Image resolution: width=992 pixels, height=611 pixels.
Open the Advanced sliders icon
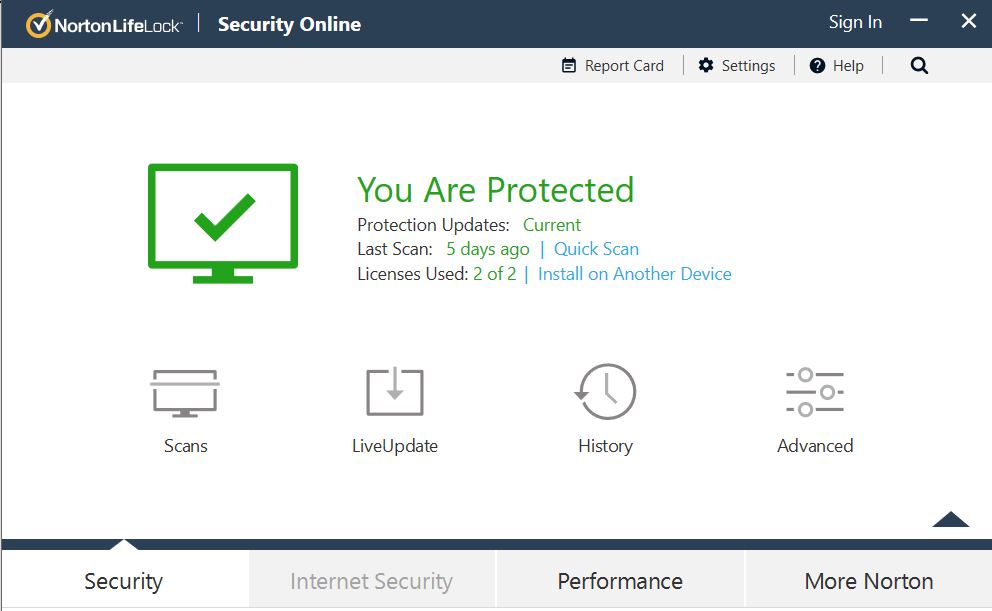[x=815, y=392]
